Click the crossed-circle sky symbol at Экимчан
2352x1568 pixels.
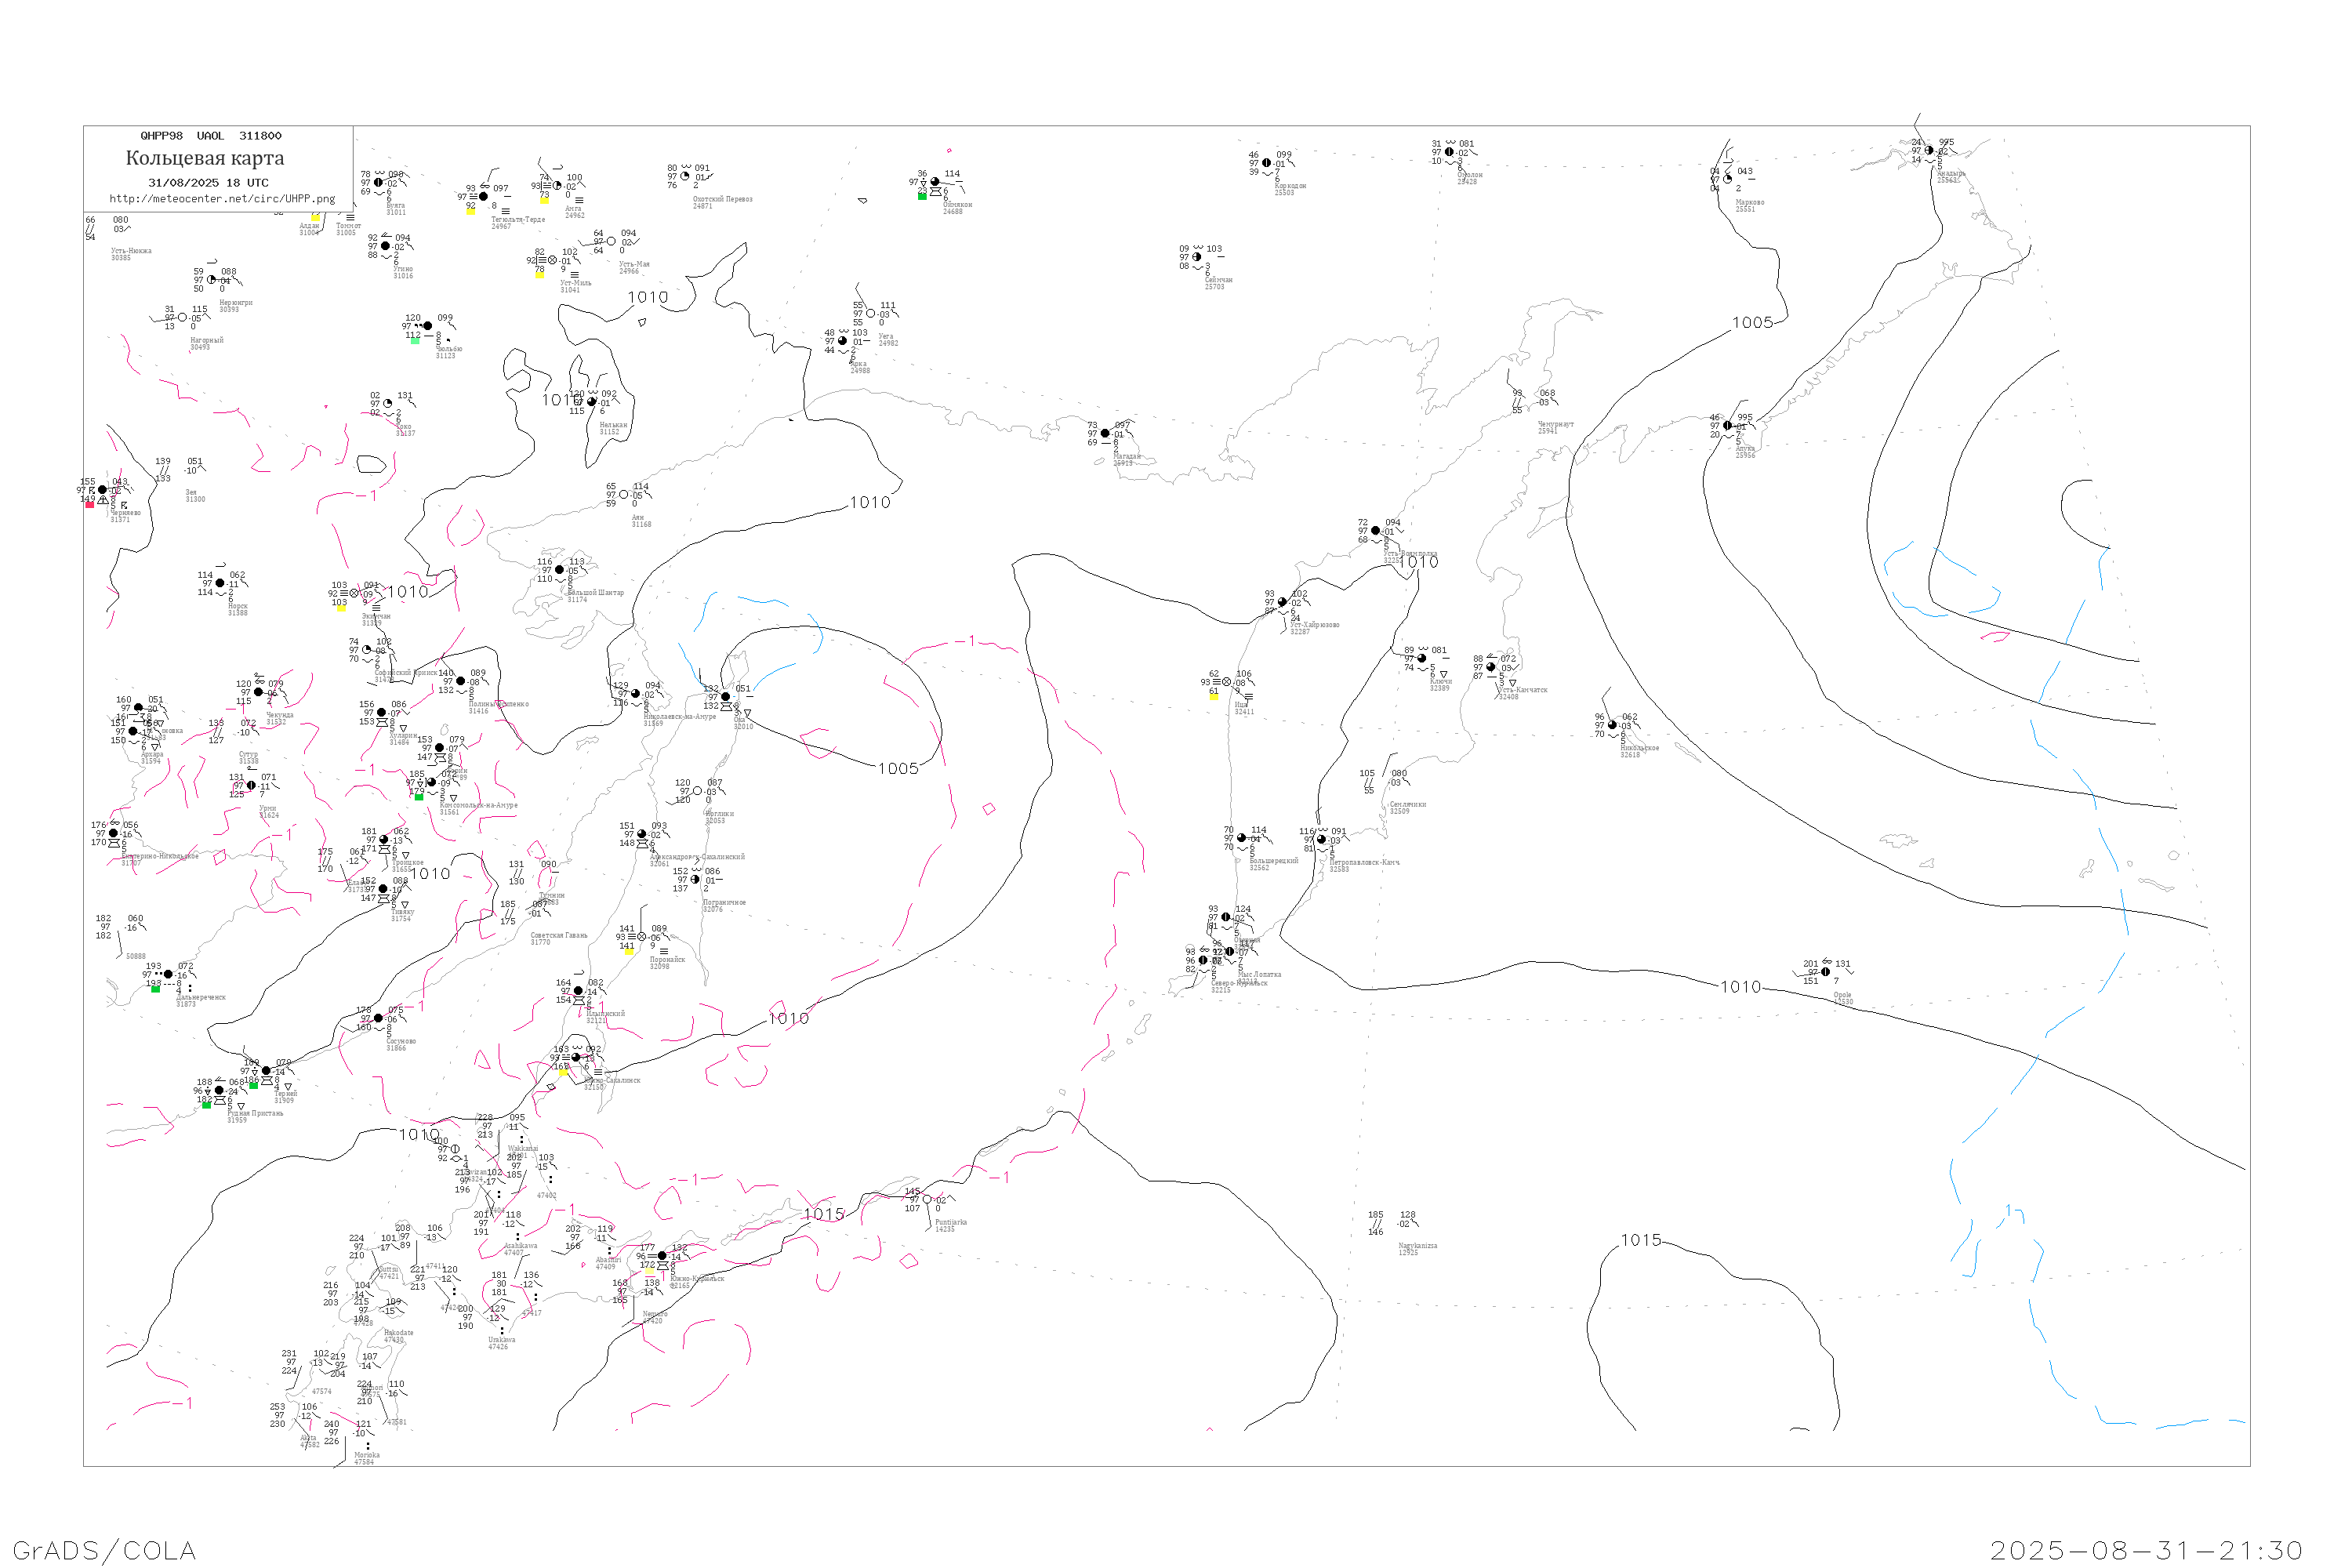(x=354, y=593)
